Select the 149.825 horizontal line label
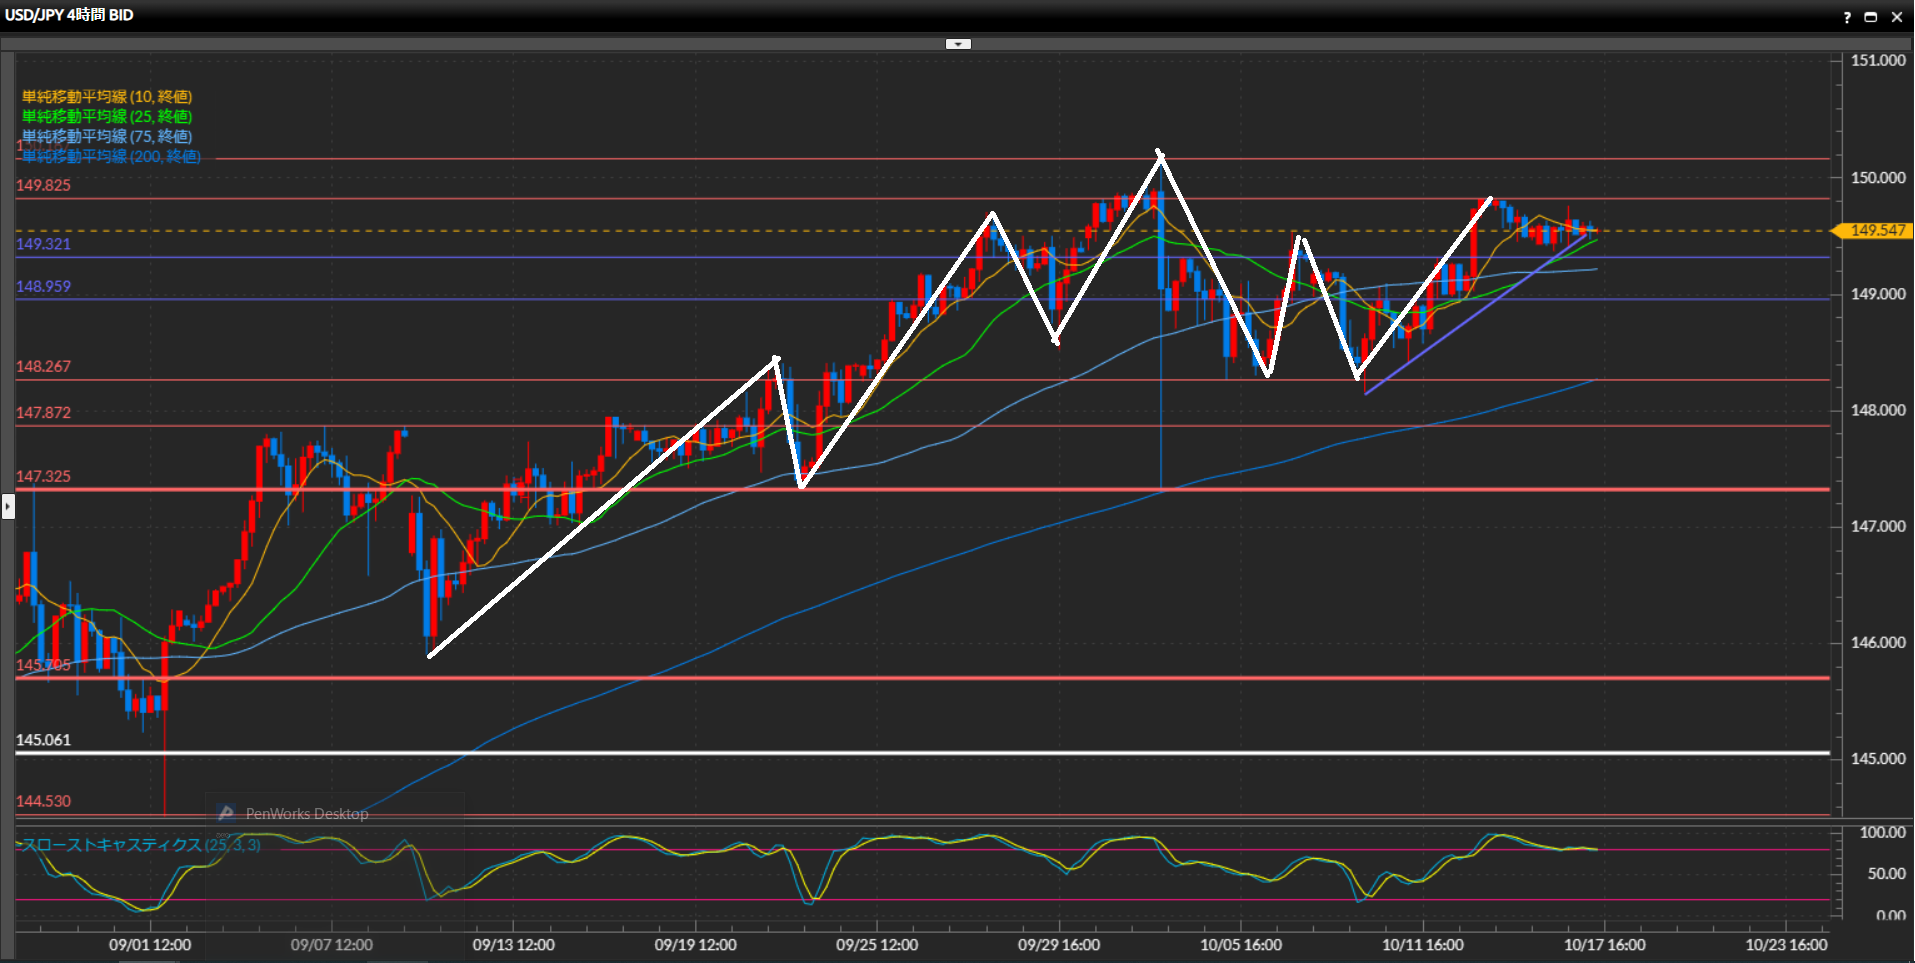This screenshot has width=1915, height=963. (43, 186)
